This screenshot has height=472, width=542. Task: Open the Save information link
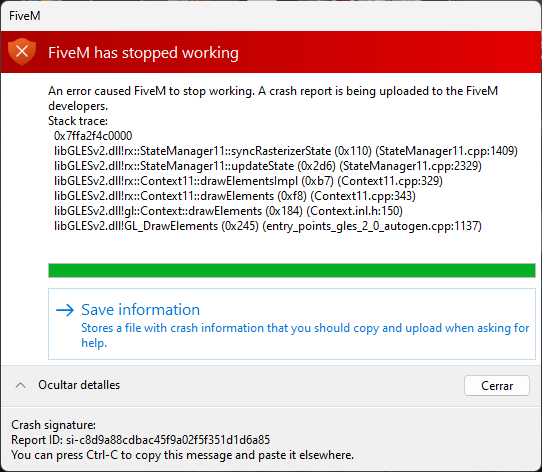tap(141, 309)
